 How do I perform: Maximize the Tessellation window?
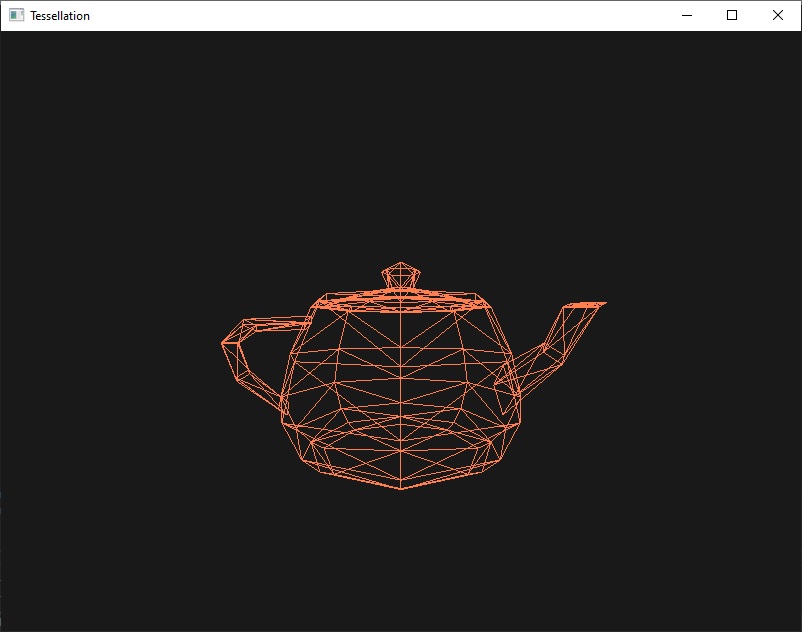click(732, 15)
